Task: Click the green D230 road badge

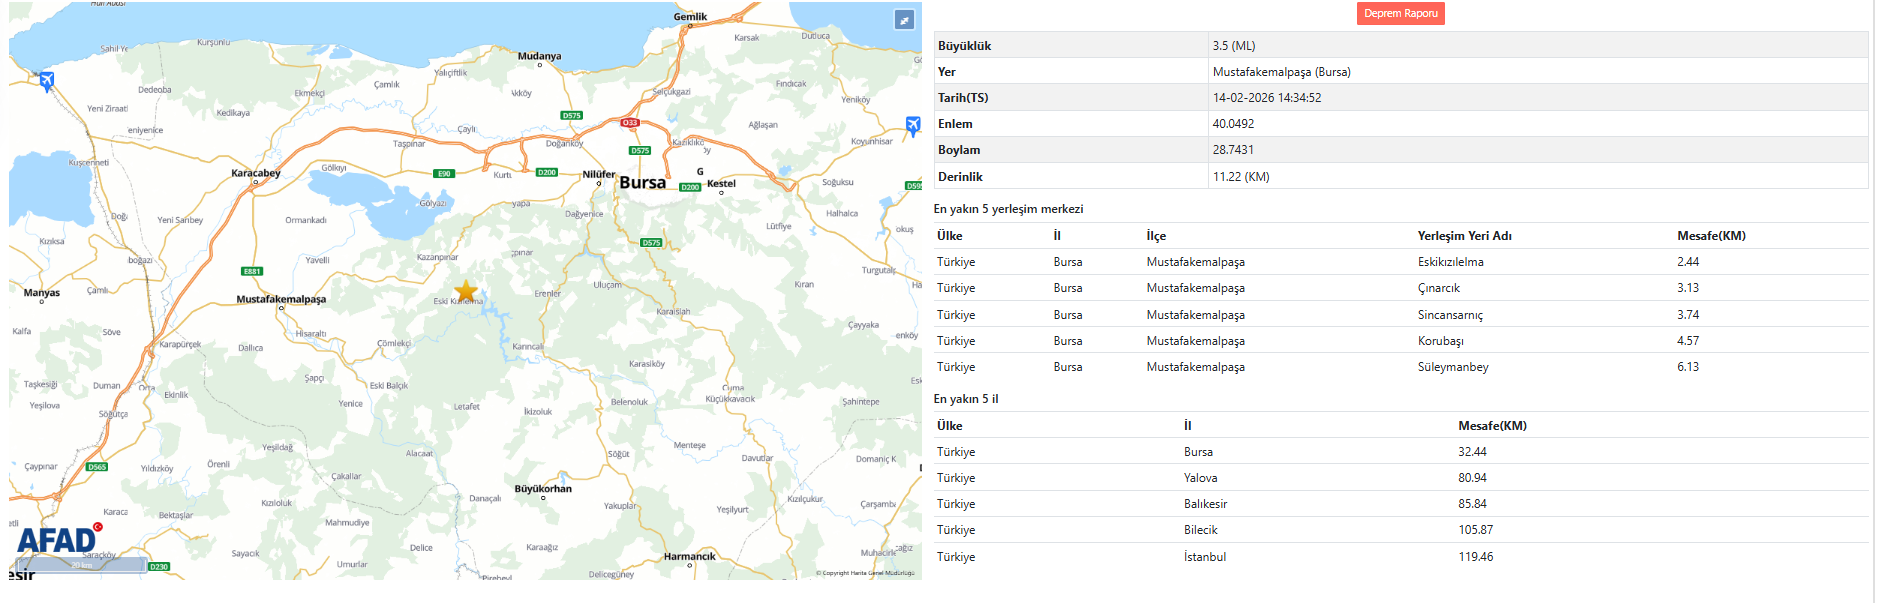Action: (x=159, y=567)
